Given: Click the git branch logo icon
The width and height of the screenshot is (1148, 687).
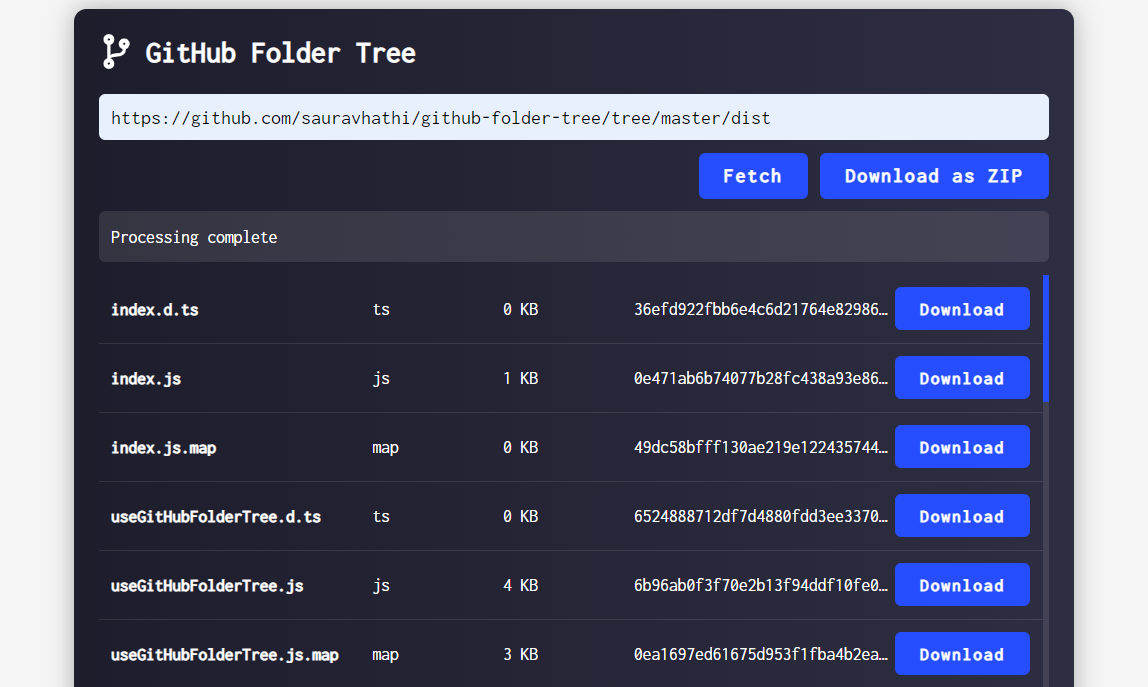Looking at the screenshot, I should (116, 52).
